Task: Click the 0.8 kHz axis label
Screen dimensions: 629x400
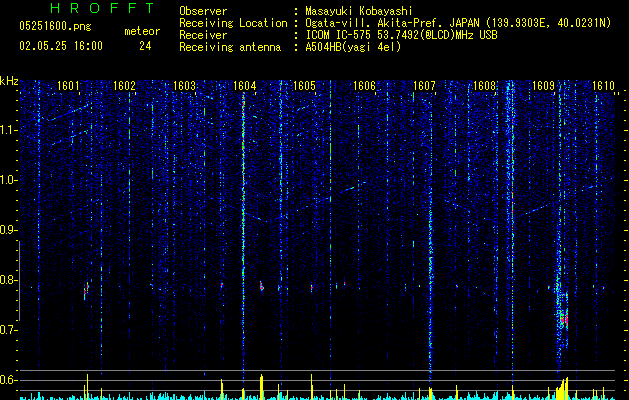Action: tap(8, 280)
